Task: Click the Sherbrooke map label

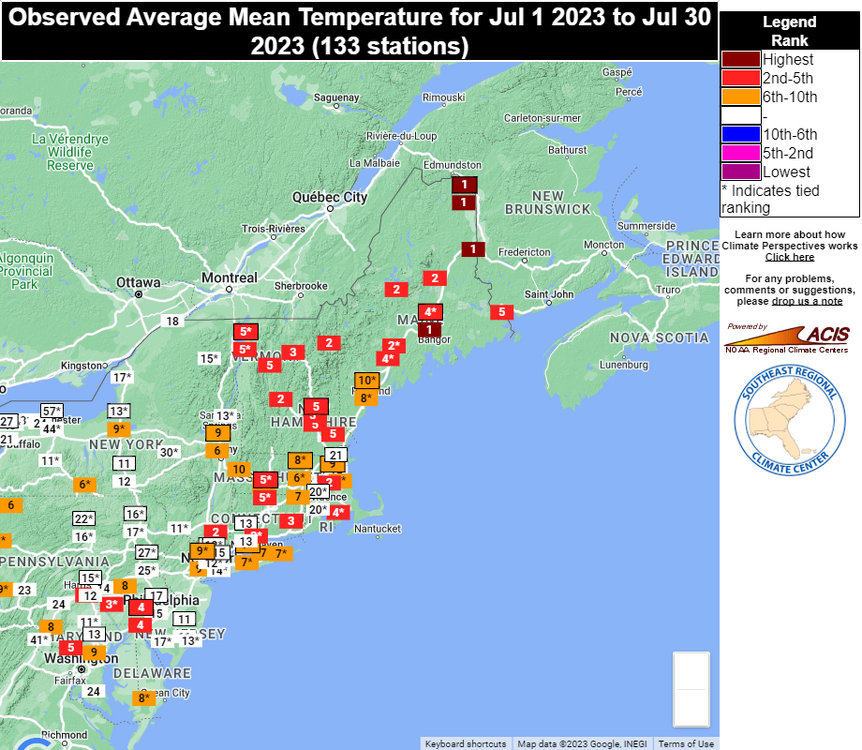Action: (x=301, y=286)
